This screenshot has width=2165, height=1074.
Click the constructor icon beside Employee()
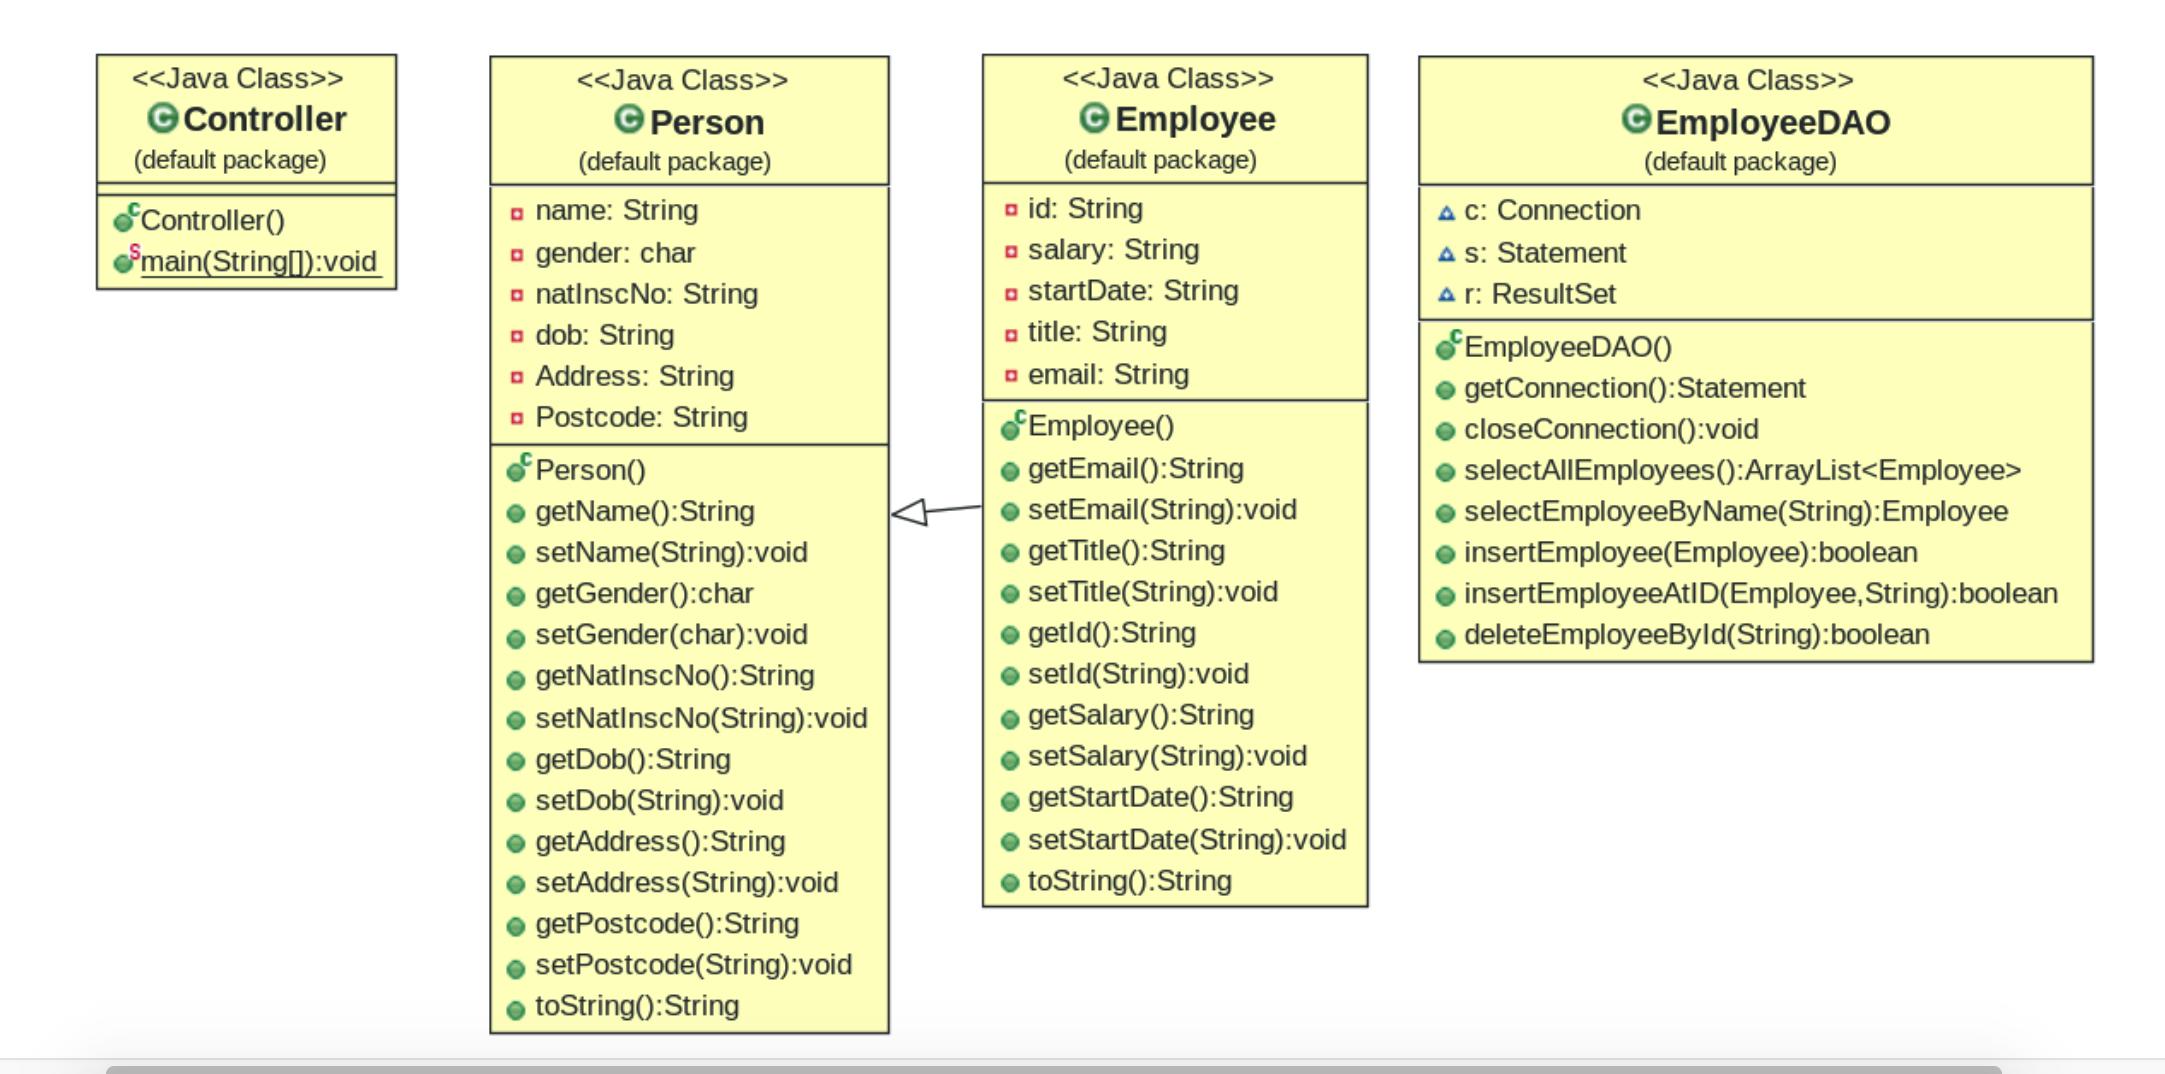click(x=1010, y=426)
